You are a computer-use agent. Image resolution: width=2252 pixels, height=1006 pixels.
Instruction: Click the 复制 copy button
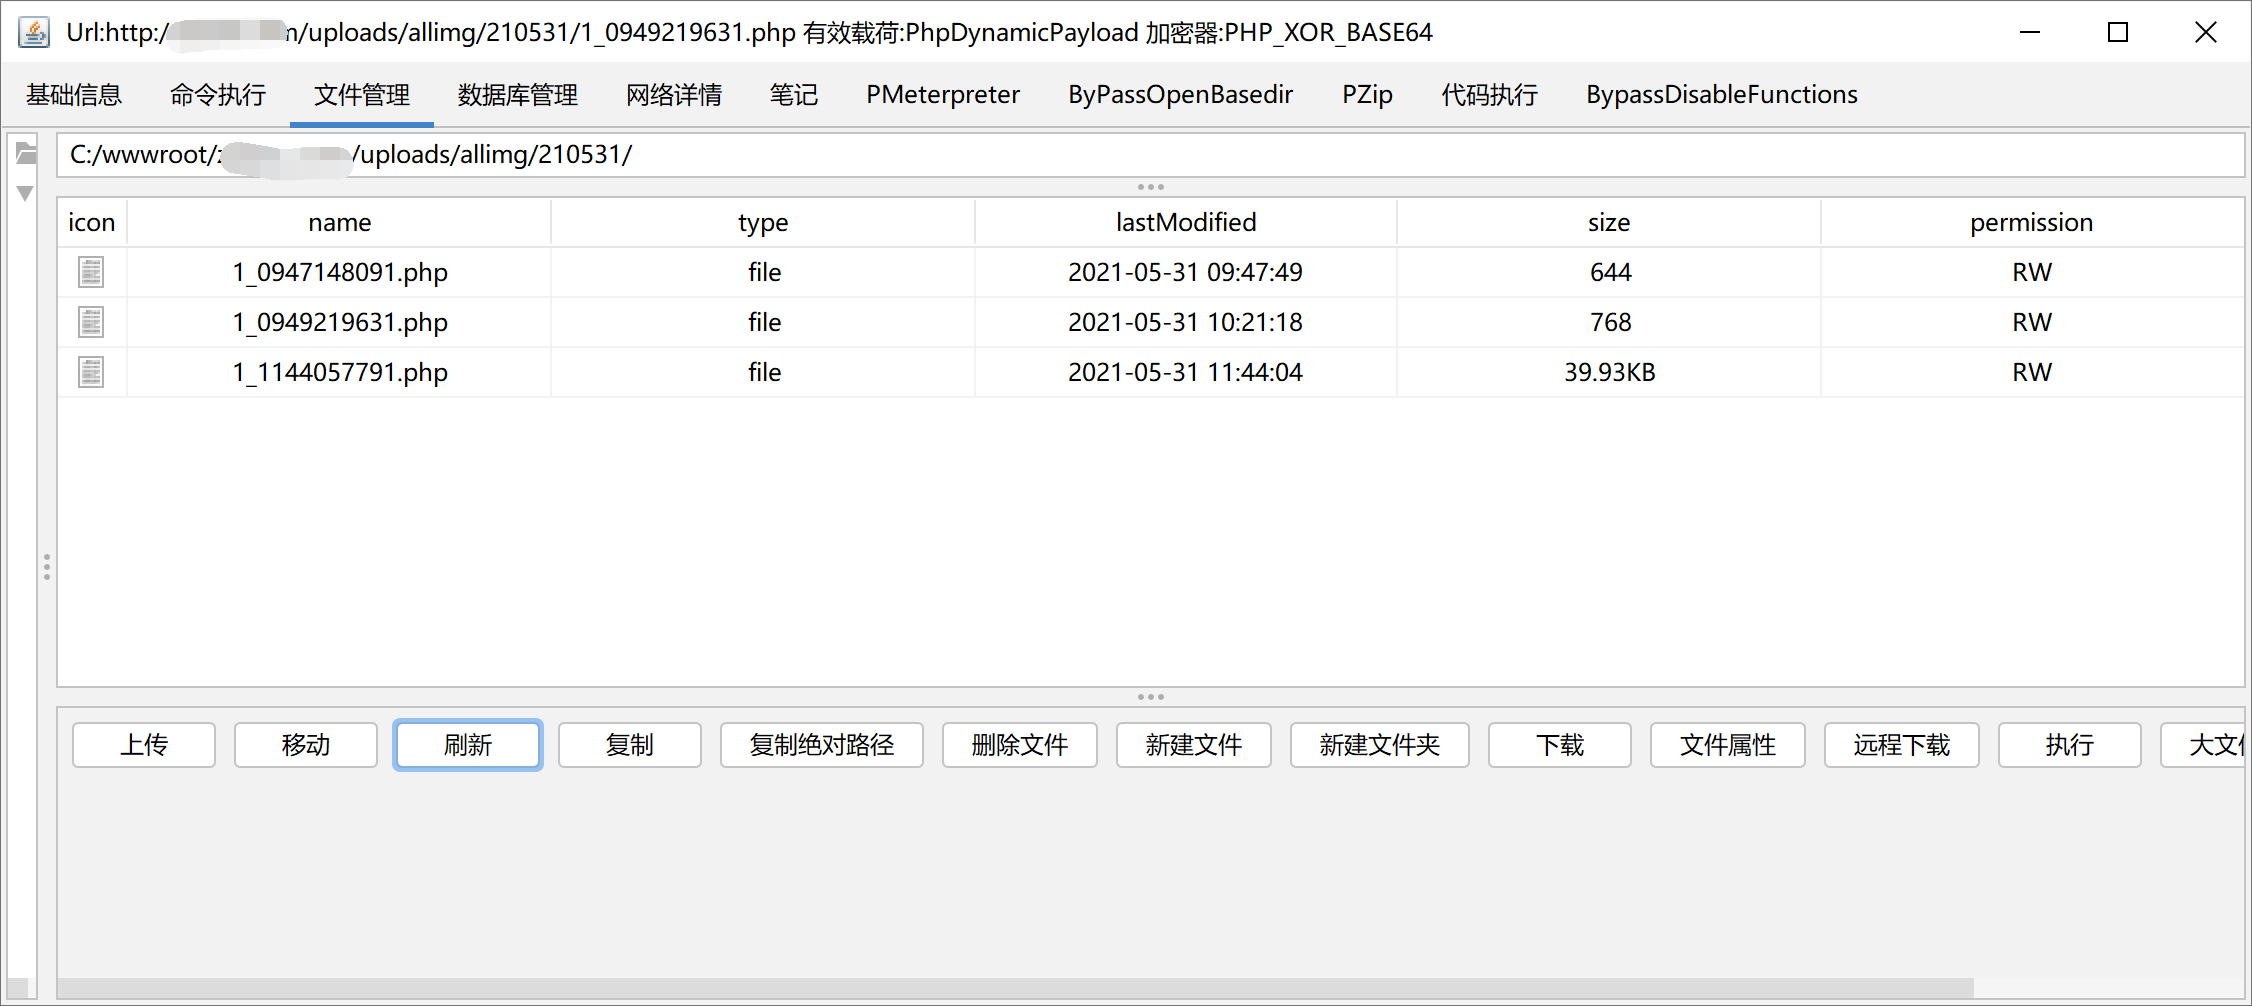(630, 745)
